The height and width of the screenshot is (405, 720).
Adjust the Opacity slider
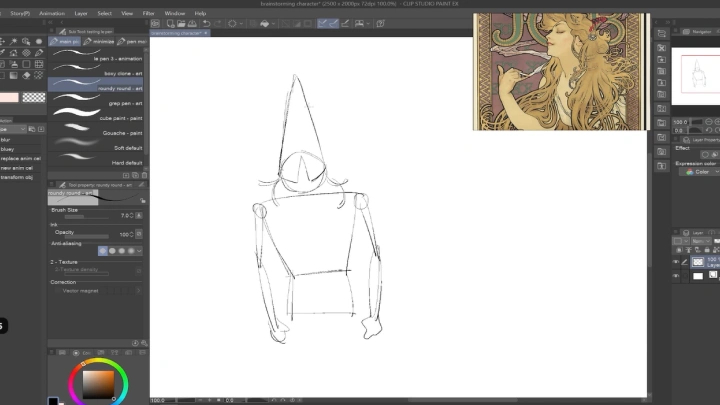(86, 236)
